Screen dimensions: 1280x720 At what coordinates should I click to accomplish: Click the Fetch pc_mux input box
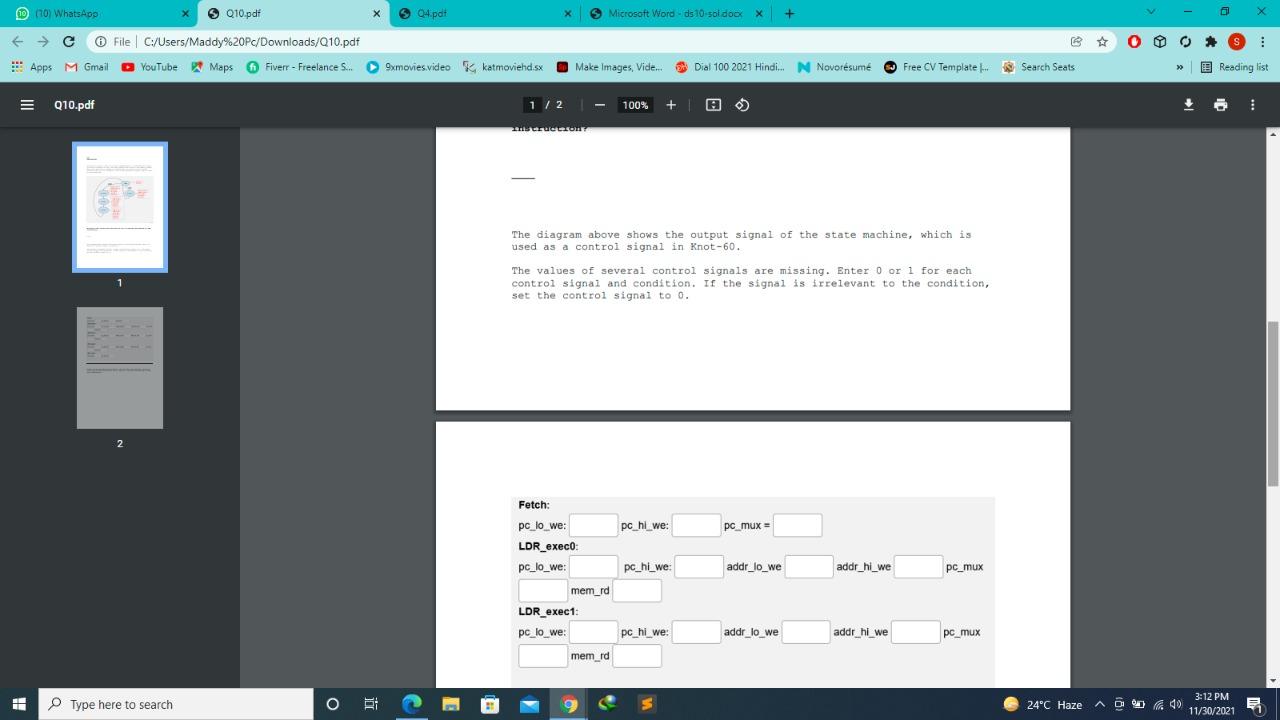797,525
